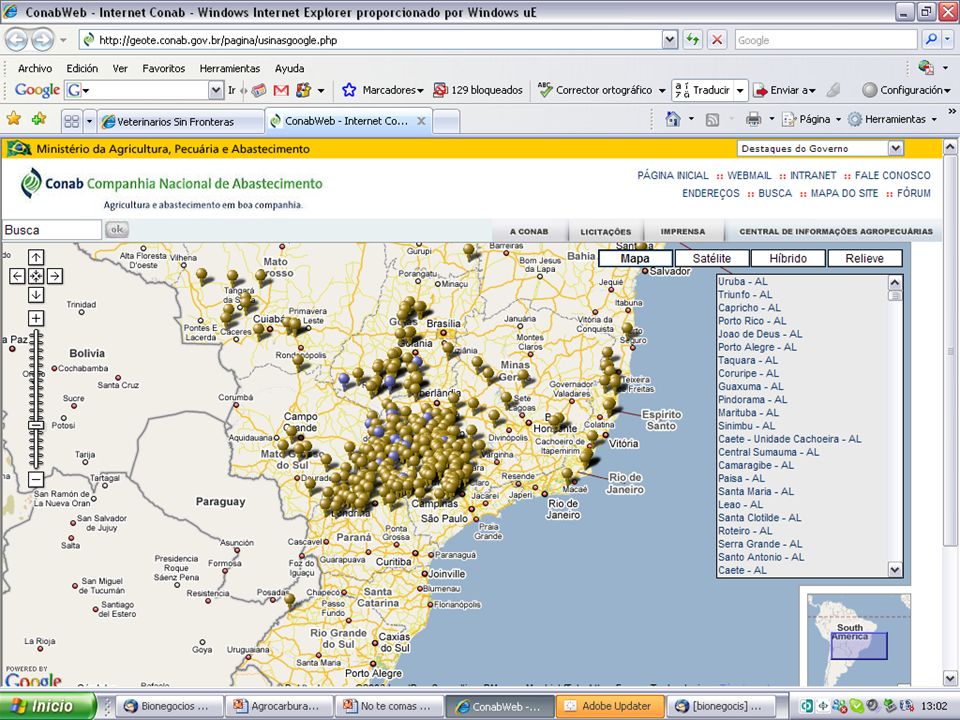Select Coruripe - AL in list

pyautogui.click(x=748, y=373)
